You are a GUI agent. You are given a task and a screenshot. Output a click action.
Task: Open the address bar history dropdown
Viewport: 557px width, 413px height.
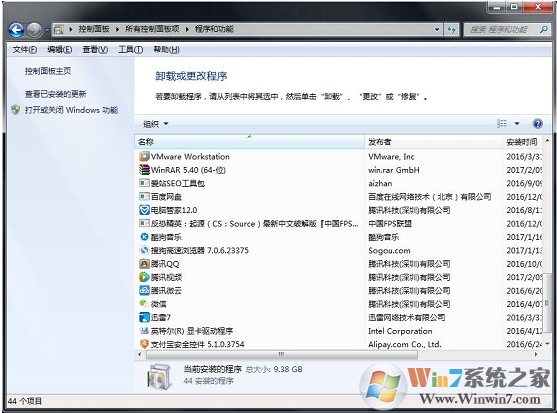437,29
